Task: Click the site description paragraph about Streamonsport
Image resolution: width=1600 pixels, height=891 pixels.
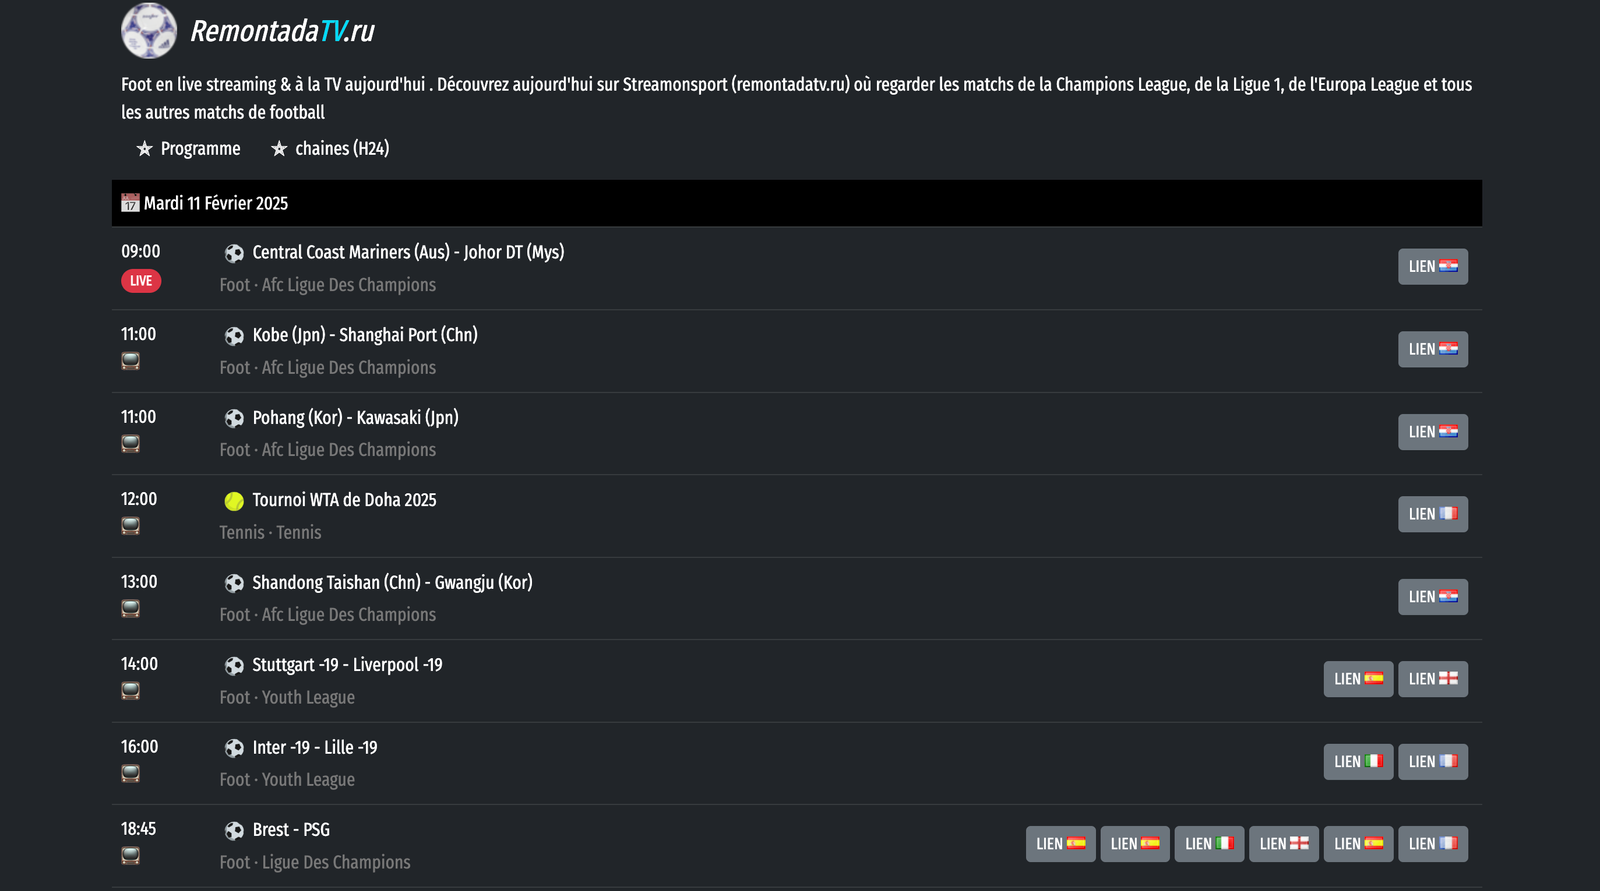Action: [x=797, y=98]
